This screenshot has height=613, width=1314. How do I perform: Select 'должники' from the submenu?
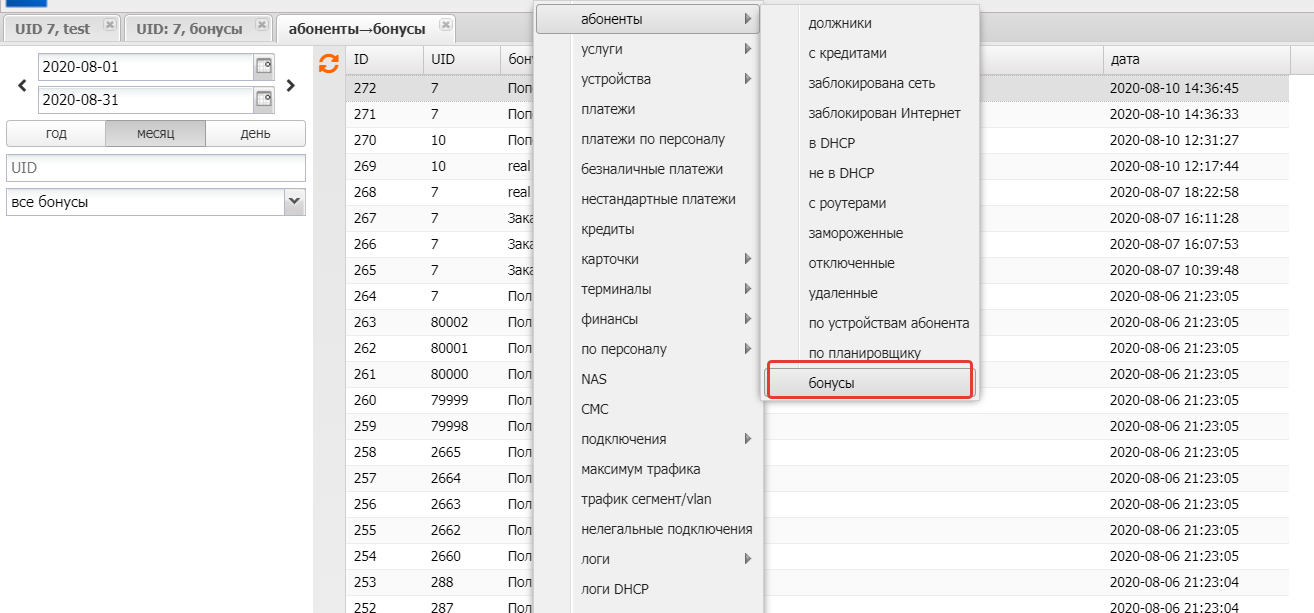(840, 23)
